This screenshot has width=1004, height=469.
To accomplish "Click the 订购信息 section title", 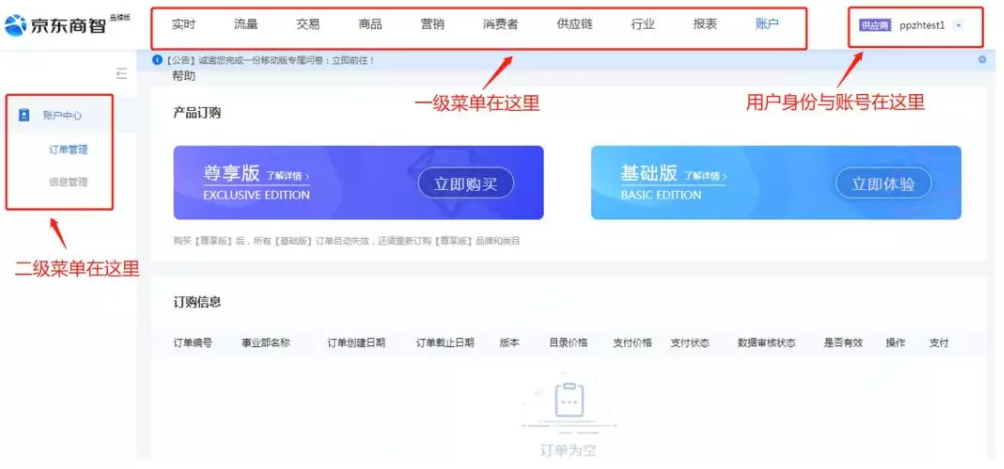I will 197,302.
